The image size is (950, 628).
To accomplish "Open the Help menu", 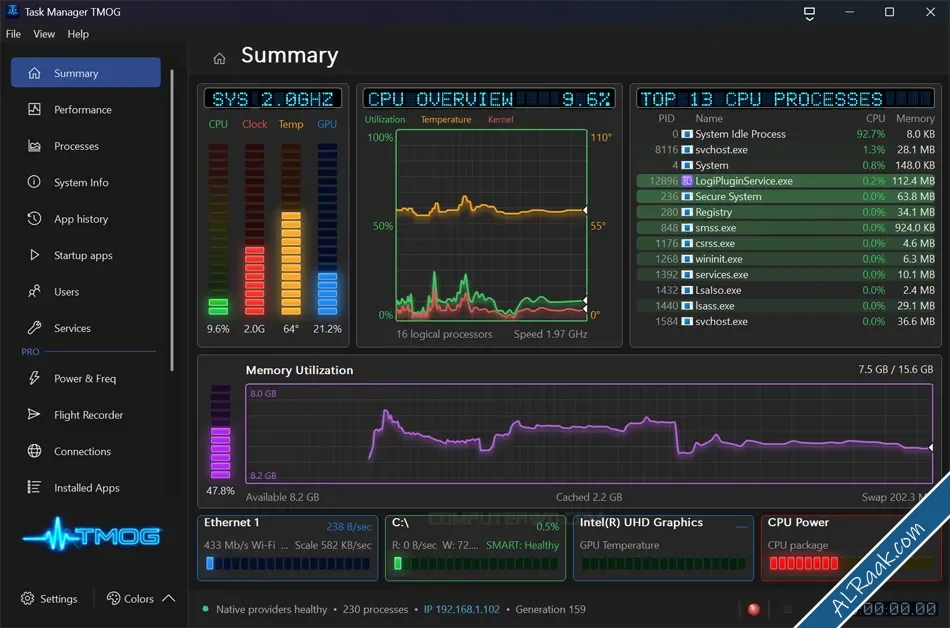I will (x=78, y=34).
